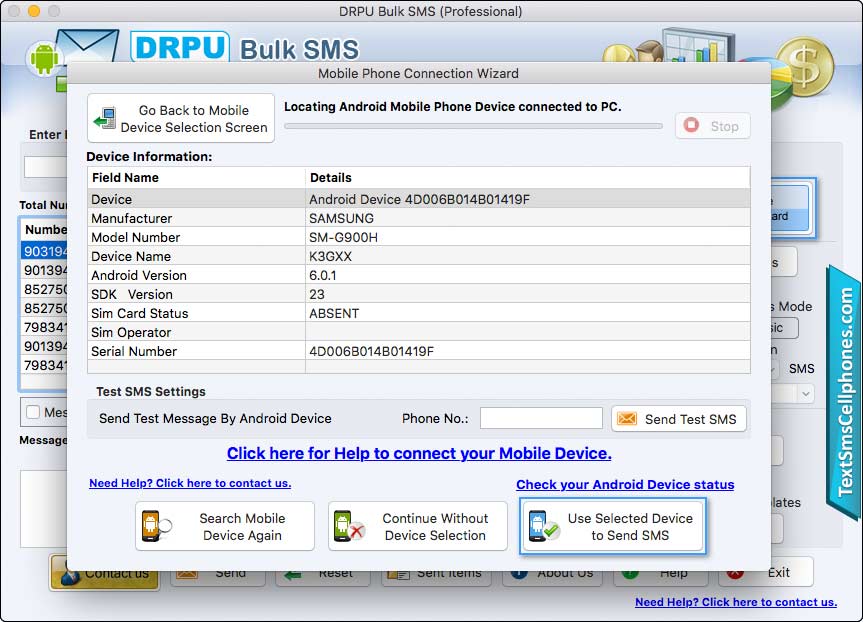Click Search Mobile Device Again button
Image resolution: width=863 pixels, height=622 pixels.
225,526
